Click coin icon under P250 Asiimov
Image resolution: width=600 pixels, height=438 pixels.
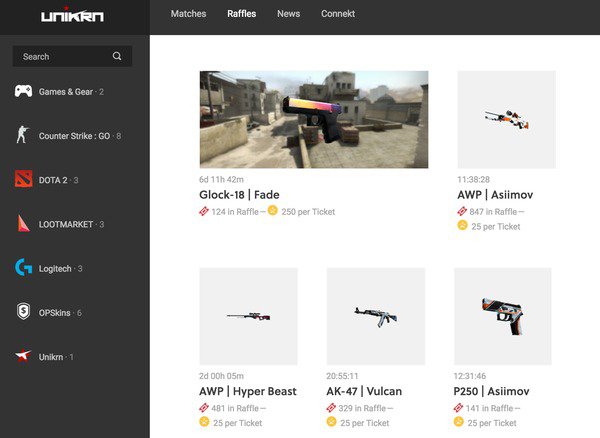click(458, 422)
